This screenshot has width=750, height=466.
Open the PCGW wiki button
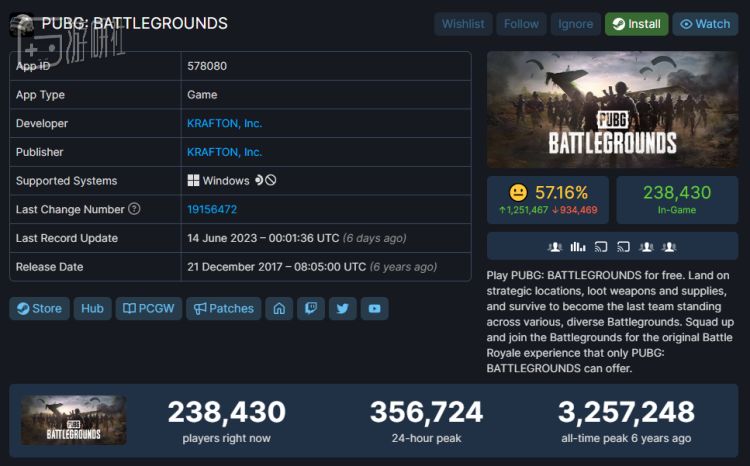coord(148,309)
